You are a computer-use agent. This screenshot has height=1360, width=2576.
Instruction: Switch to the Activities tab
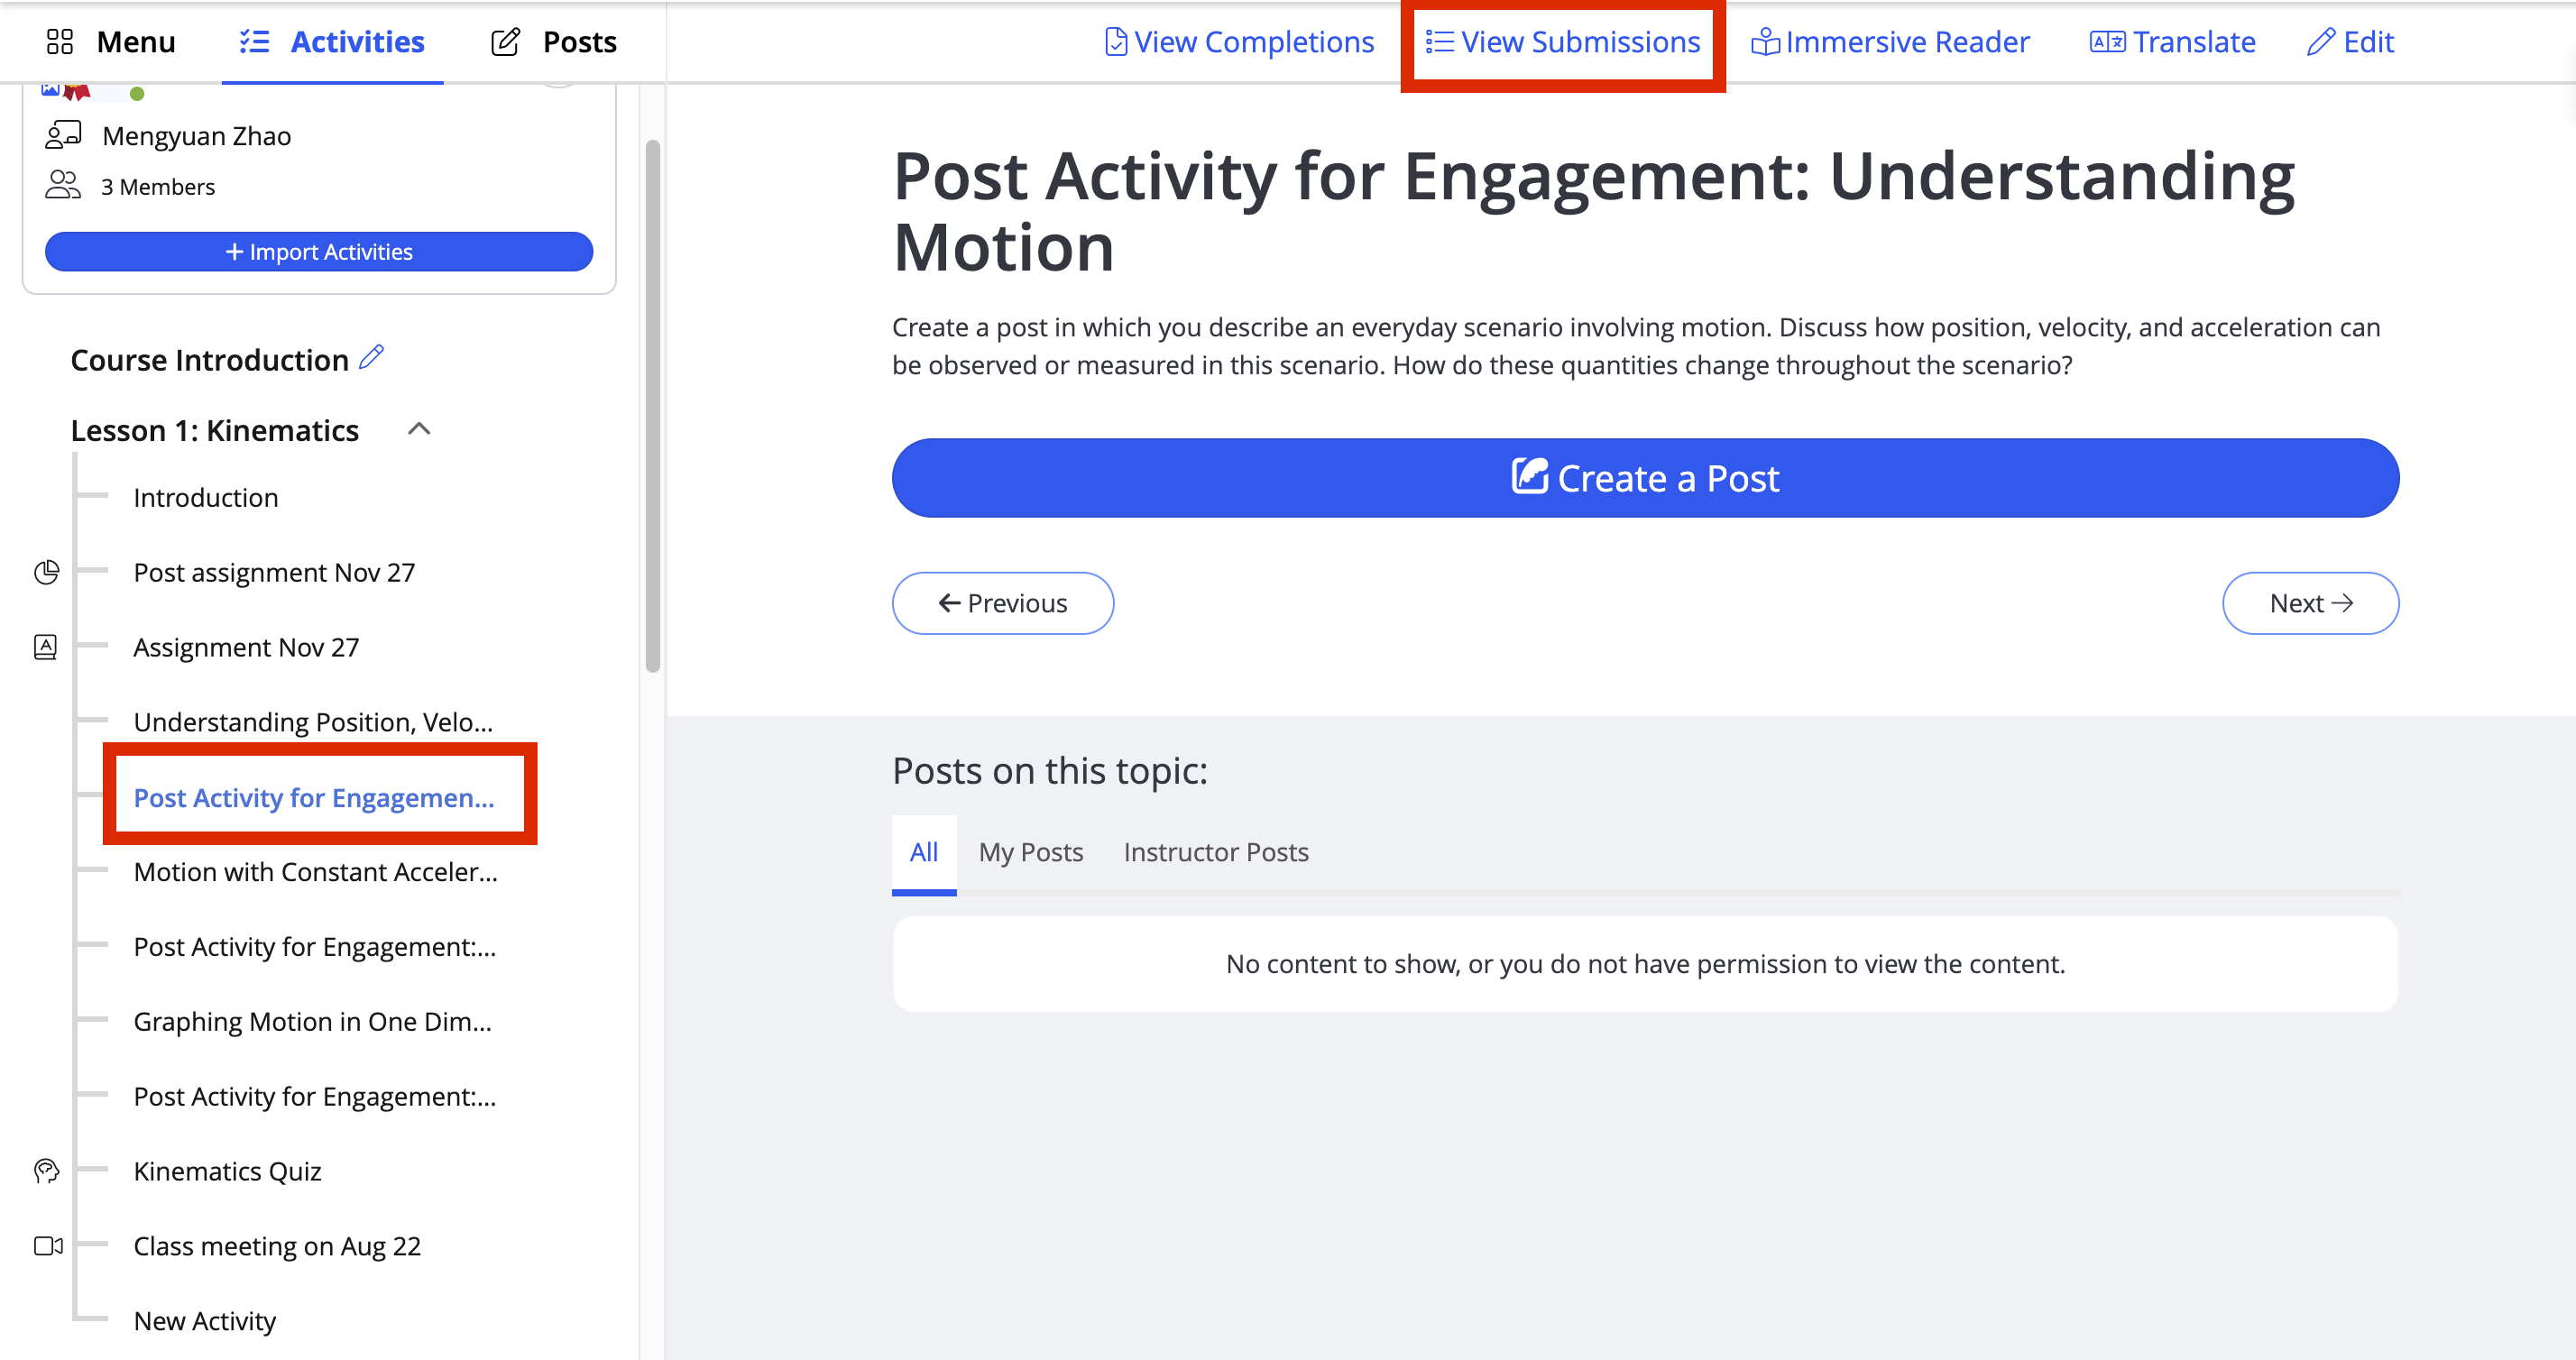pos(332,42)
